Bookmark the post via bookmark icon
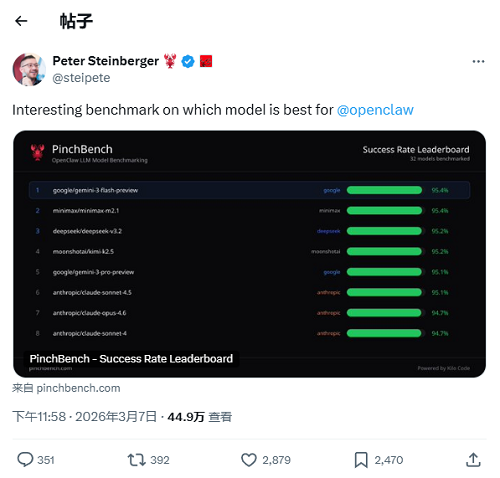This screenshot has width=500, height=478. click(361, 460)
